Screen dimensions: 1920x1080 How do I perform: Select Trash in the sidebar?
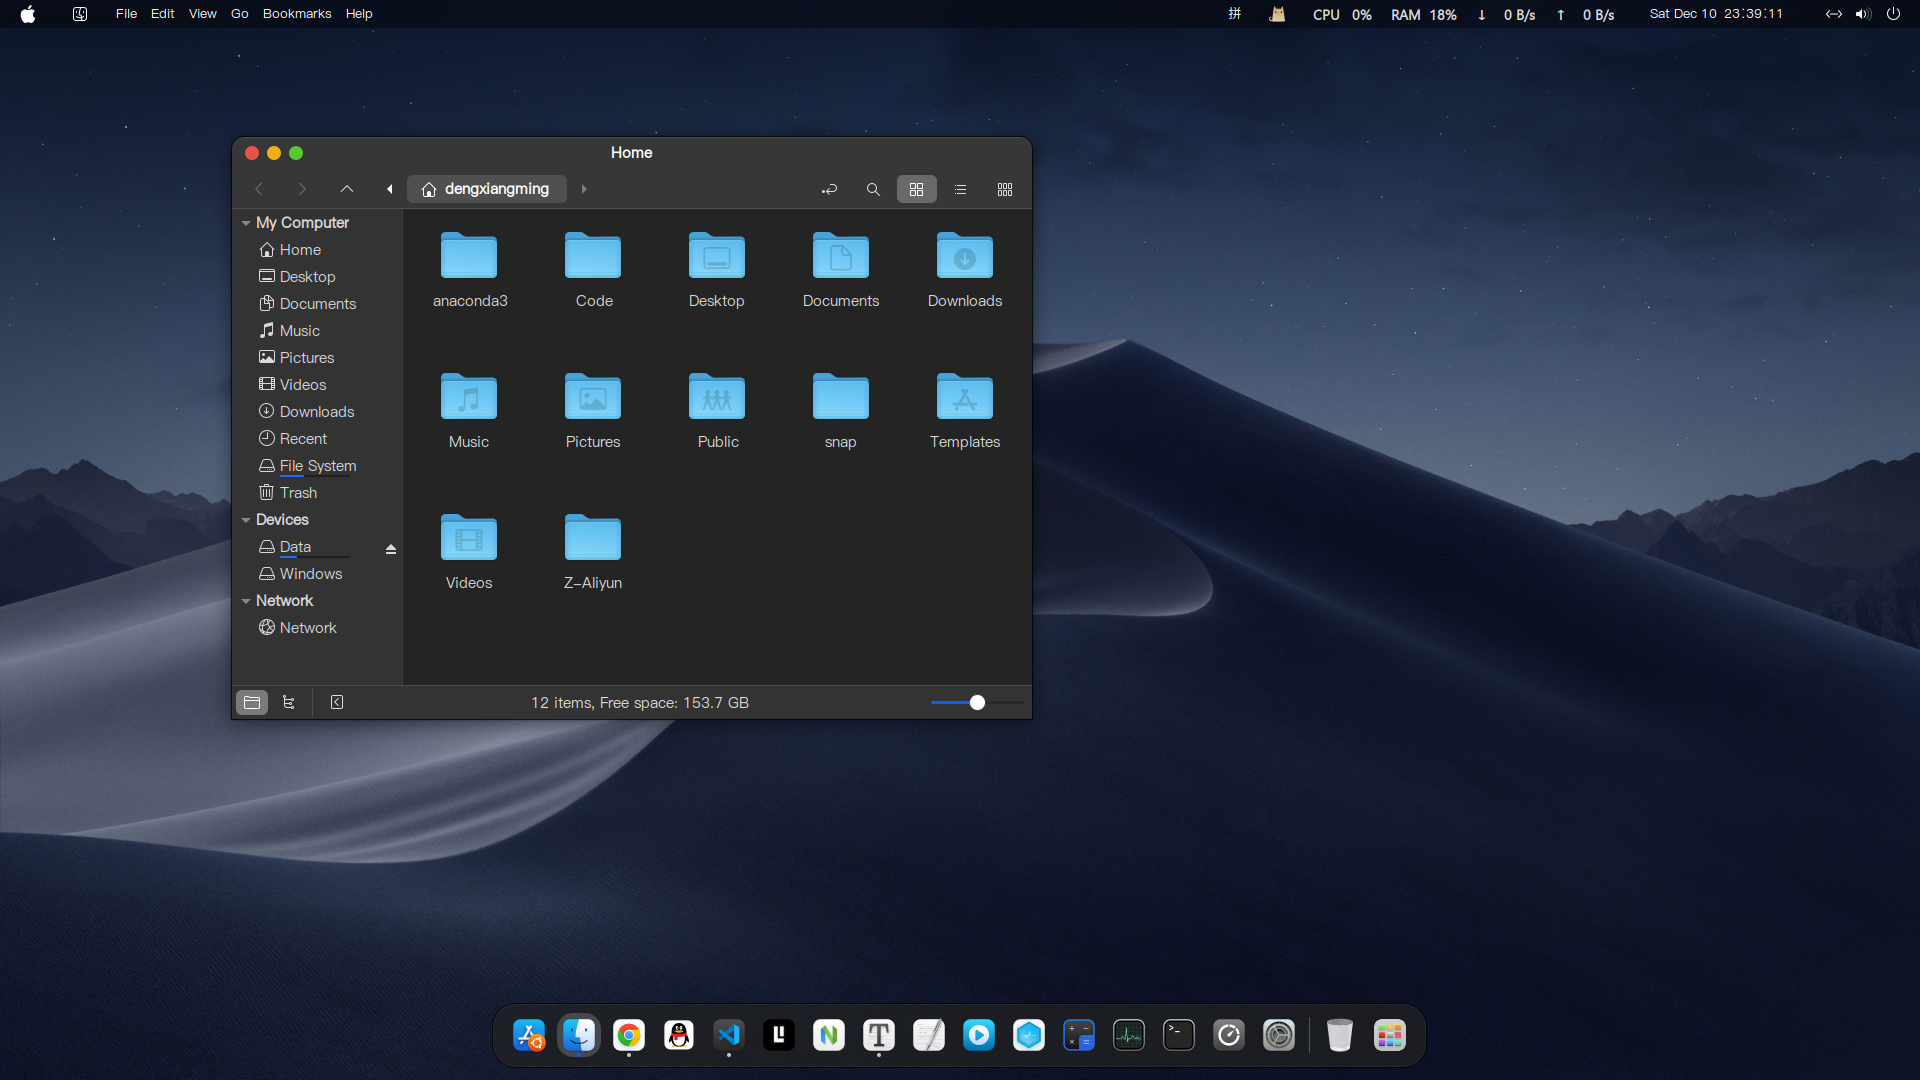(x=298, y=493)
